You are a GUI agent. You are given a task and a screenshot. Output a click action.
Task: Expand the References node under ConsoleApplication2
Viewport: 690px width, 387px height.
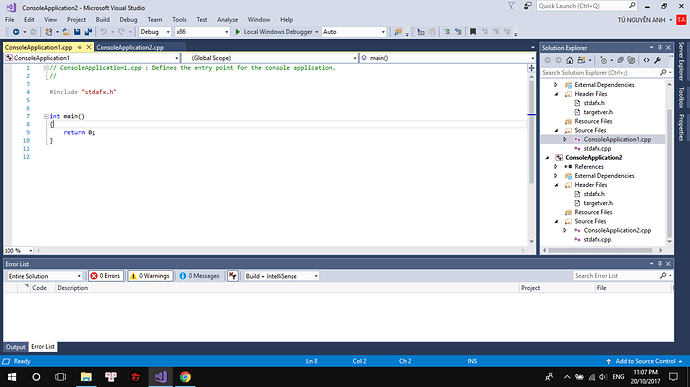click(556, 166)
